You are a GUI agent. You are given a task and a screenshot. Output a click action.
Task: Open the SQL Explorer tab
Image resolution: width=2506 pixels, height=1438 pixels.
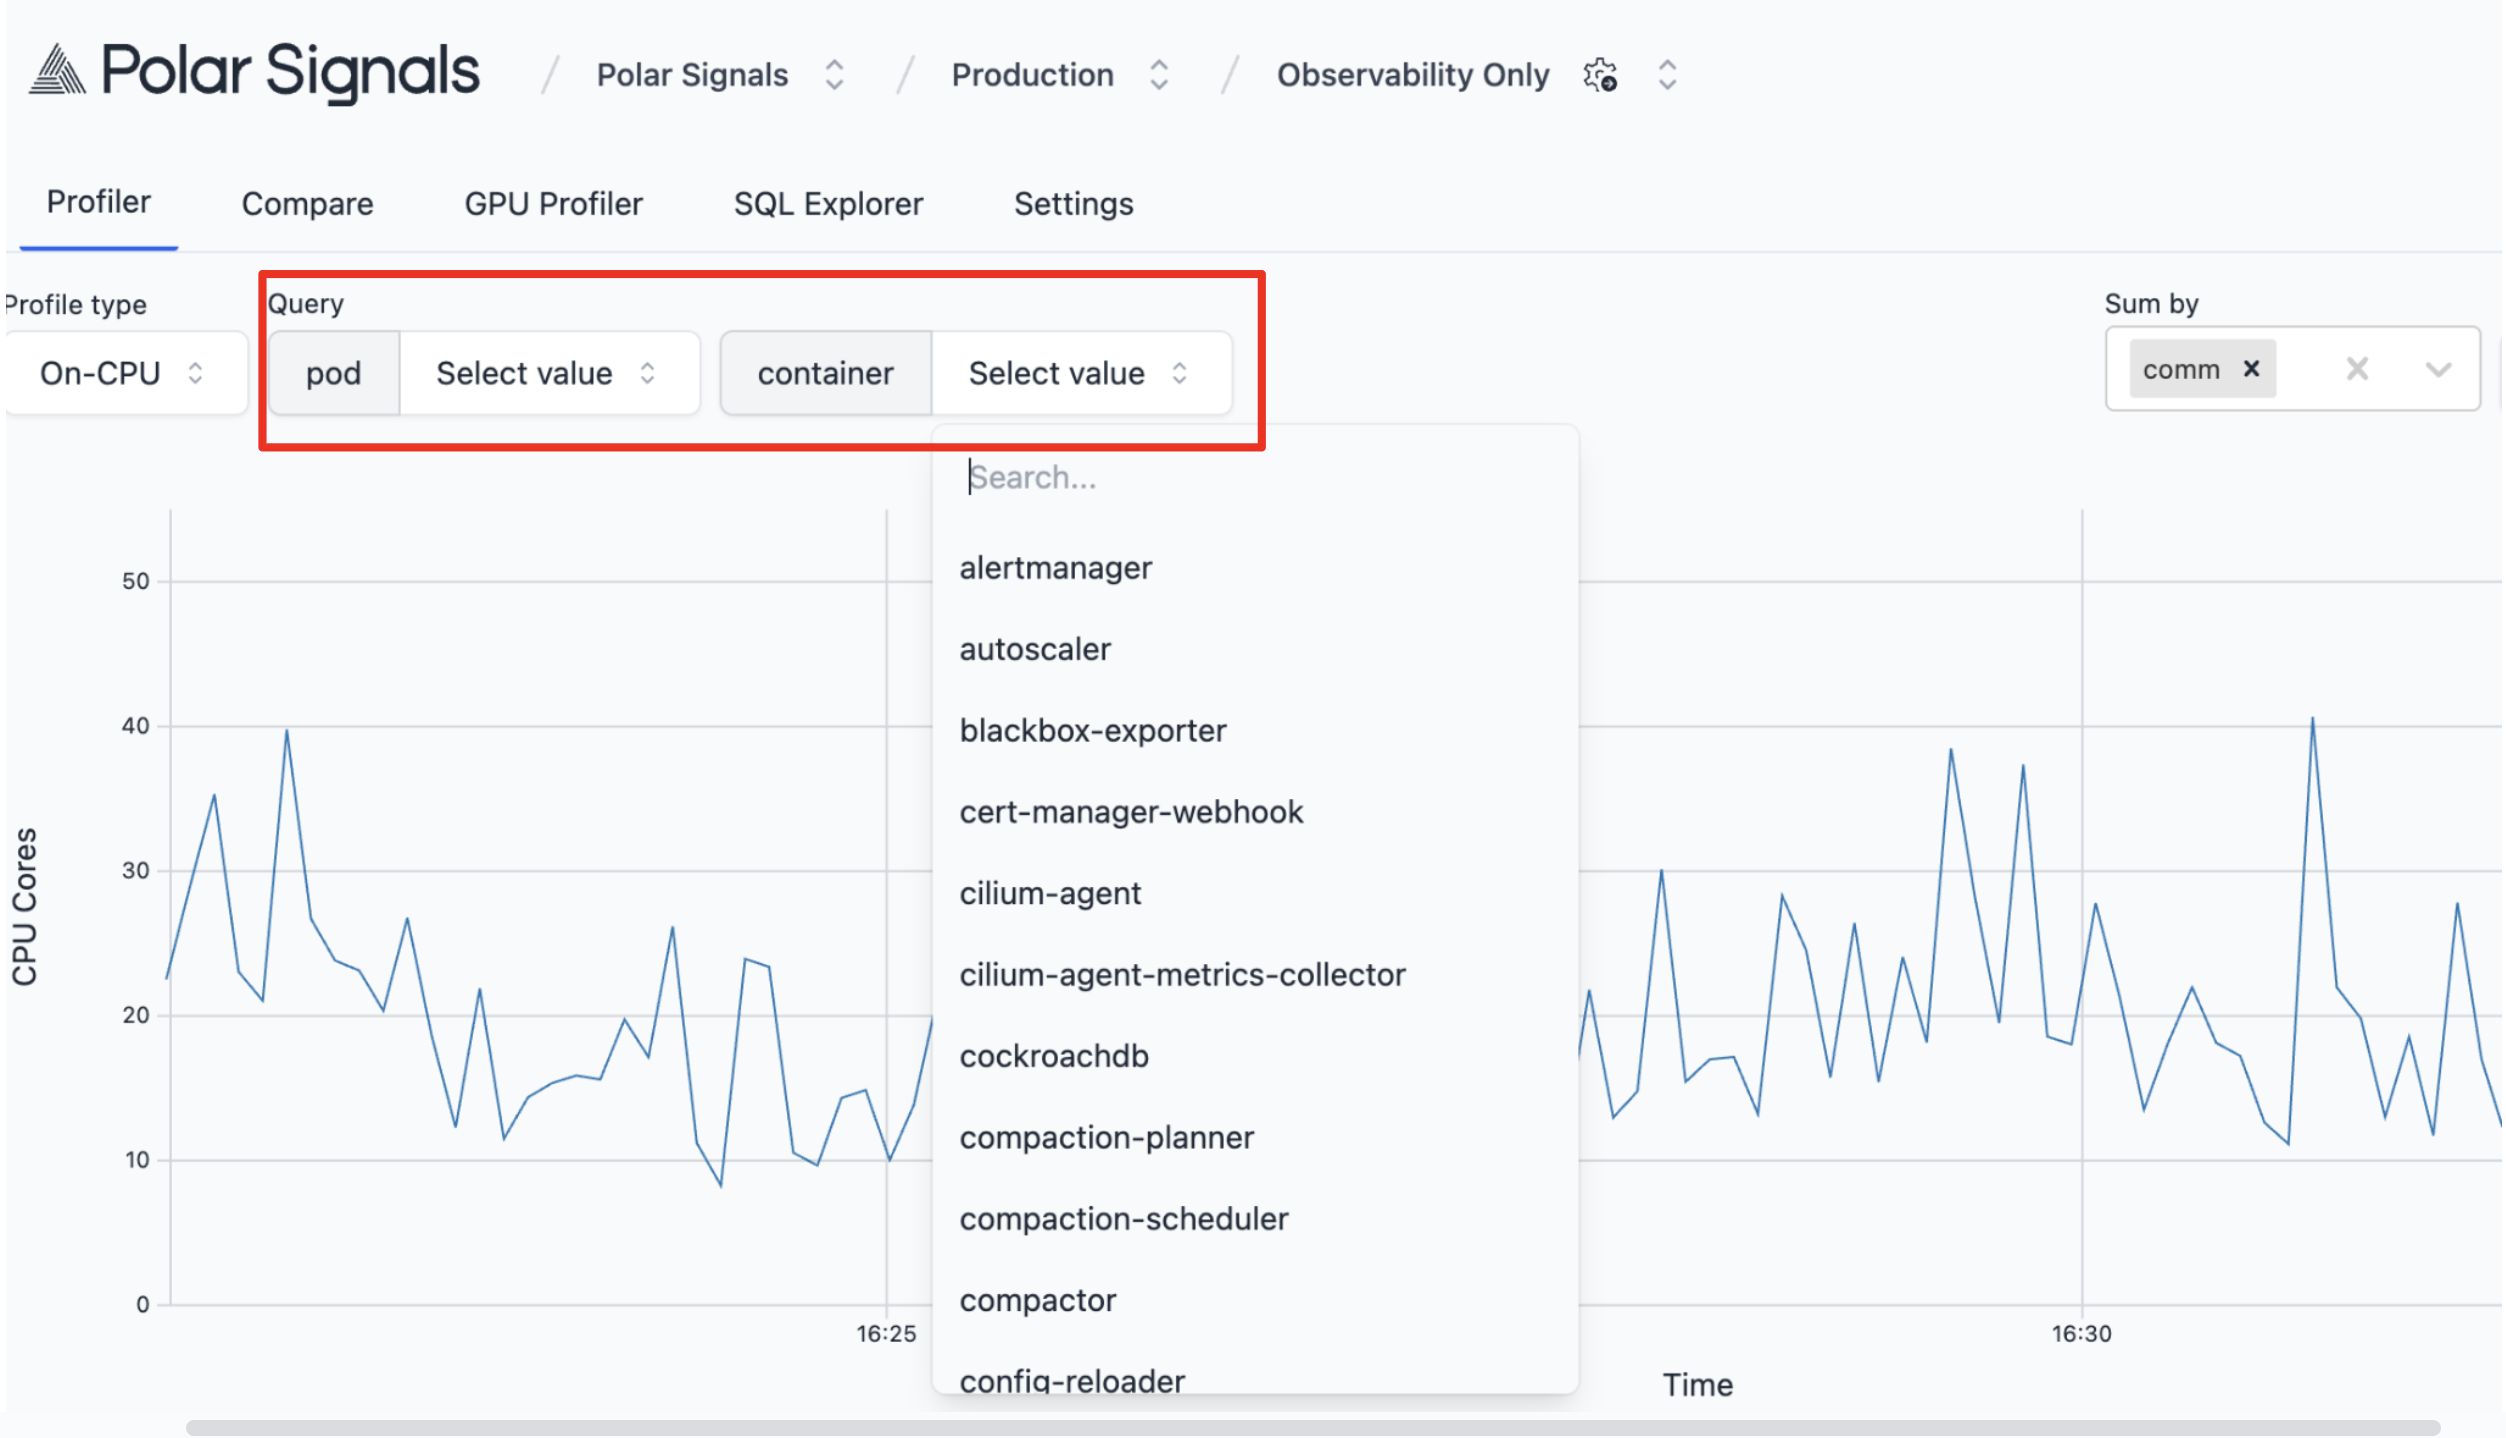(828, 204)
